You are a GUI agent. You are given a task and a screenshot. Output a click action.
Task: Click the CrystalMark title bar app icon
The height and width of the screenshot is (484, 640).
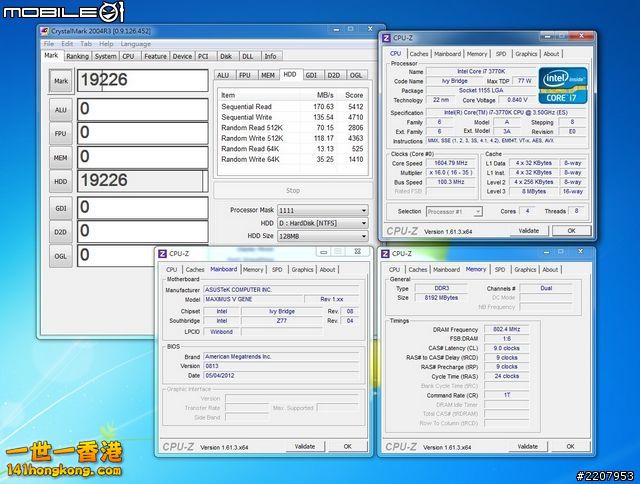(44, 31)
